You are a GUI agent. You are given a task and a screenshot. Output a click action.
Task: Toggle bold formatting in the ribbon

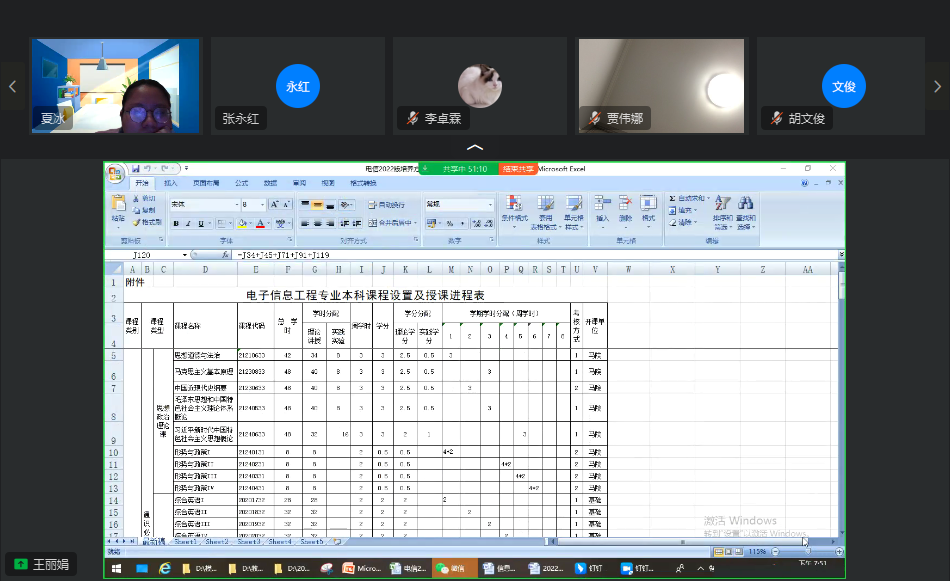click(x=175, y=223)
